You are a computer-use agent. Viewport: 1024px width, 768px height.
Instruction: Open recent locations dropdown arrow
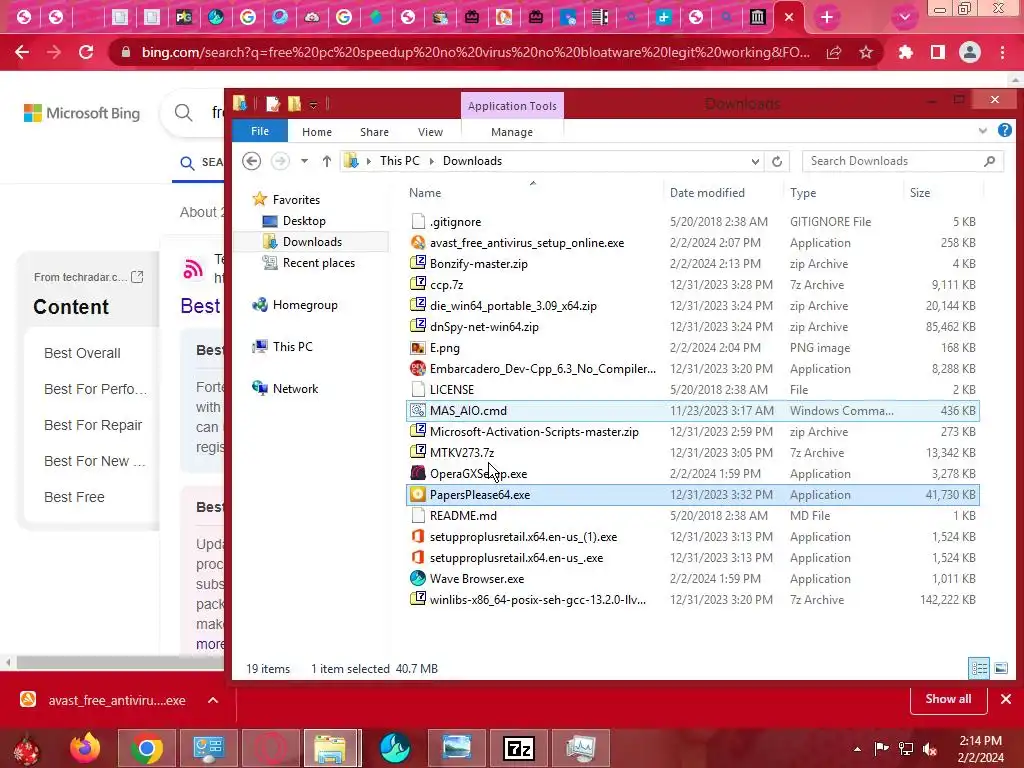point(304,161)
